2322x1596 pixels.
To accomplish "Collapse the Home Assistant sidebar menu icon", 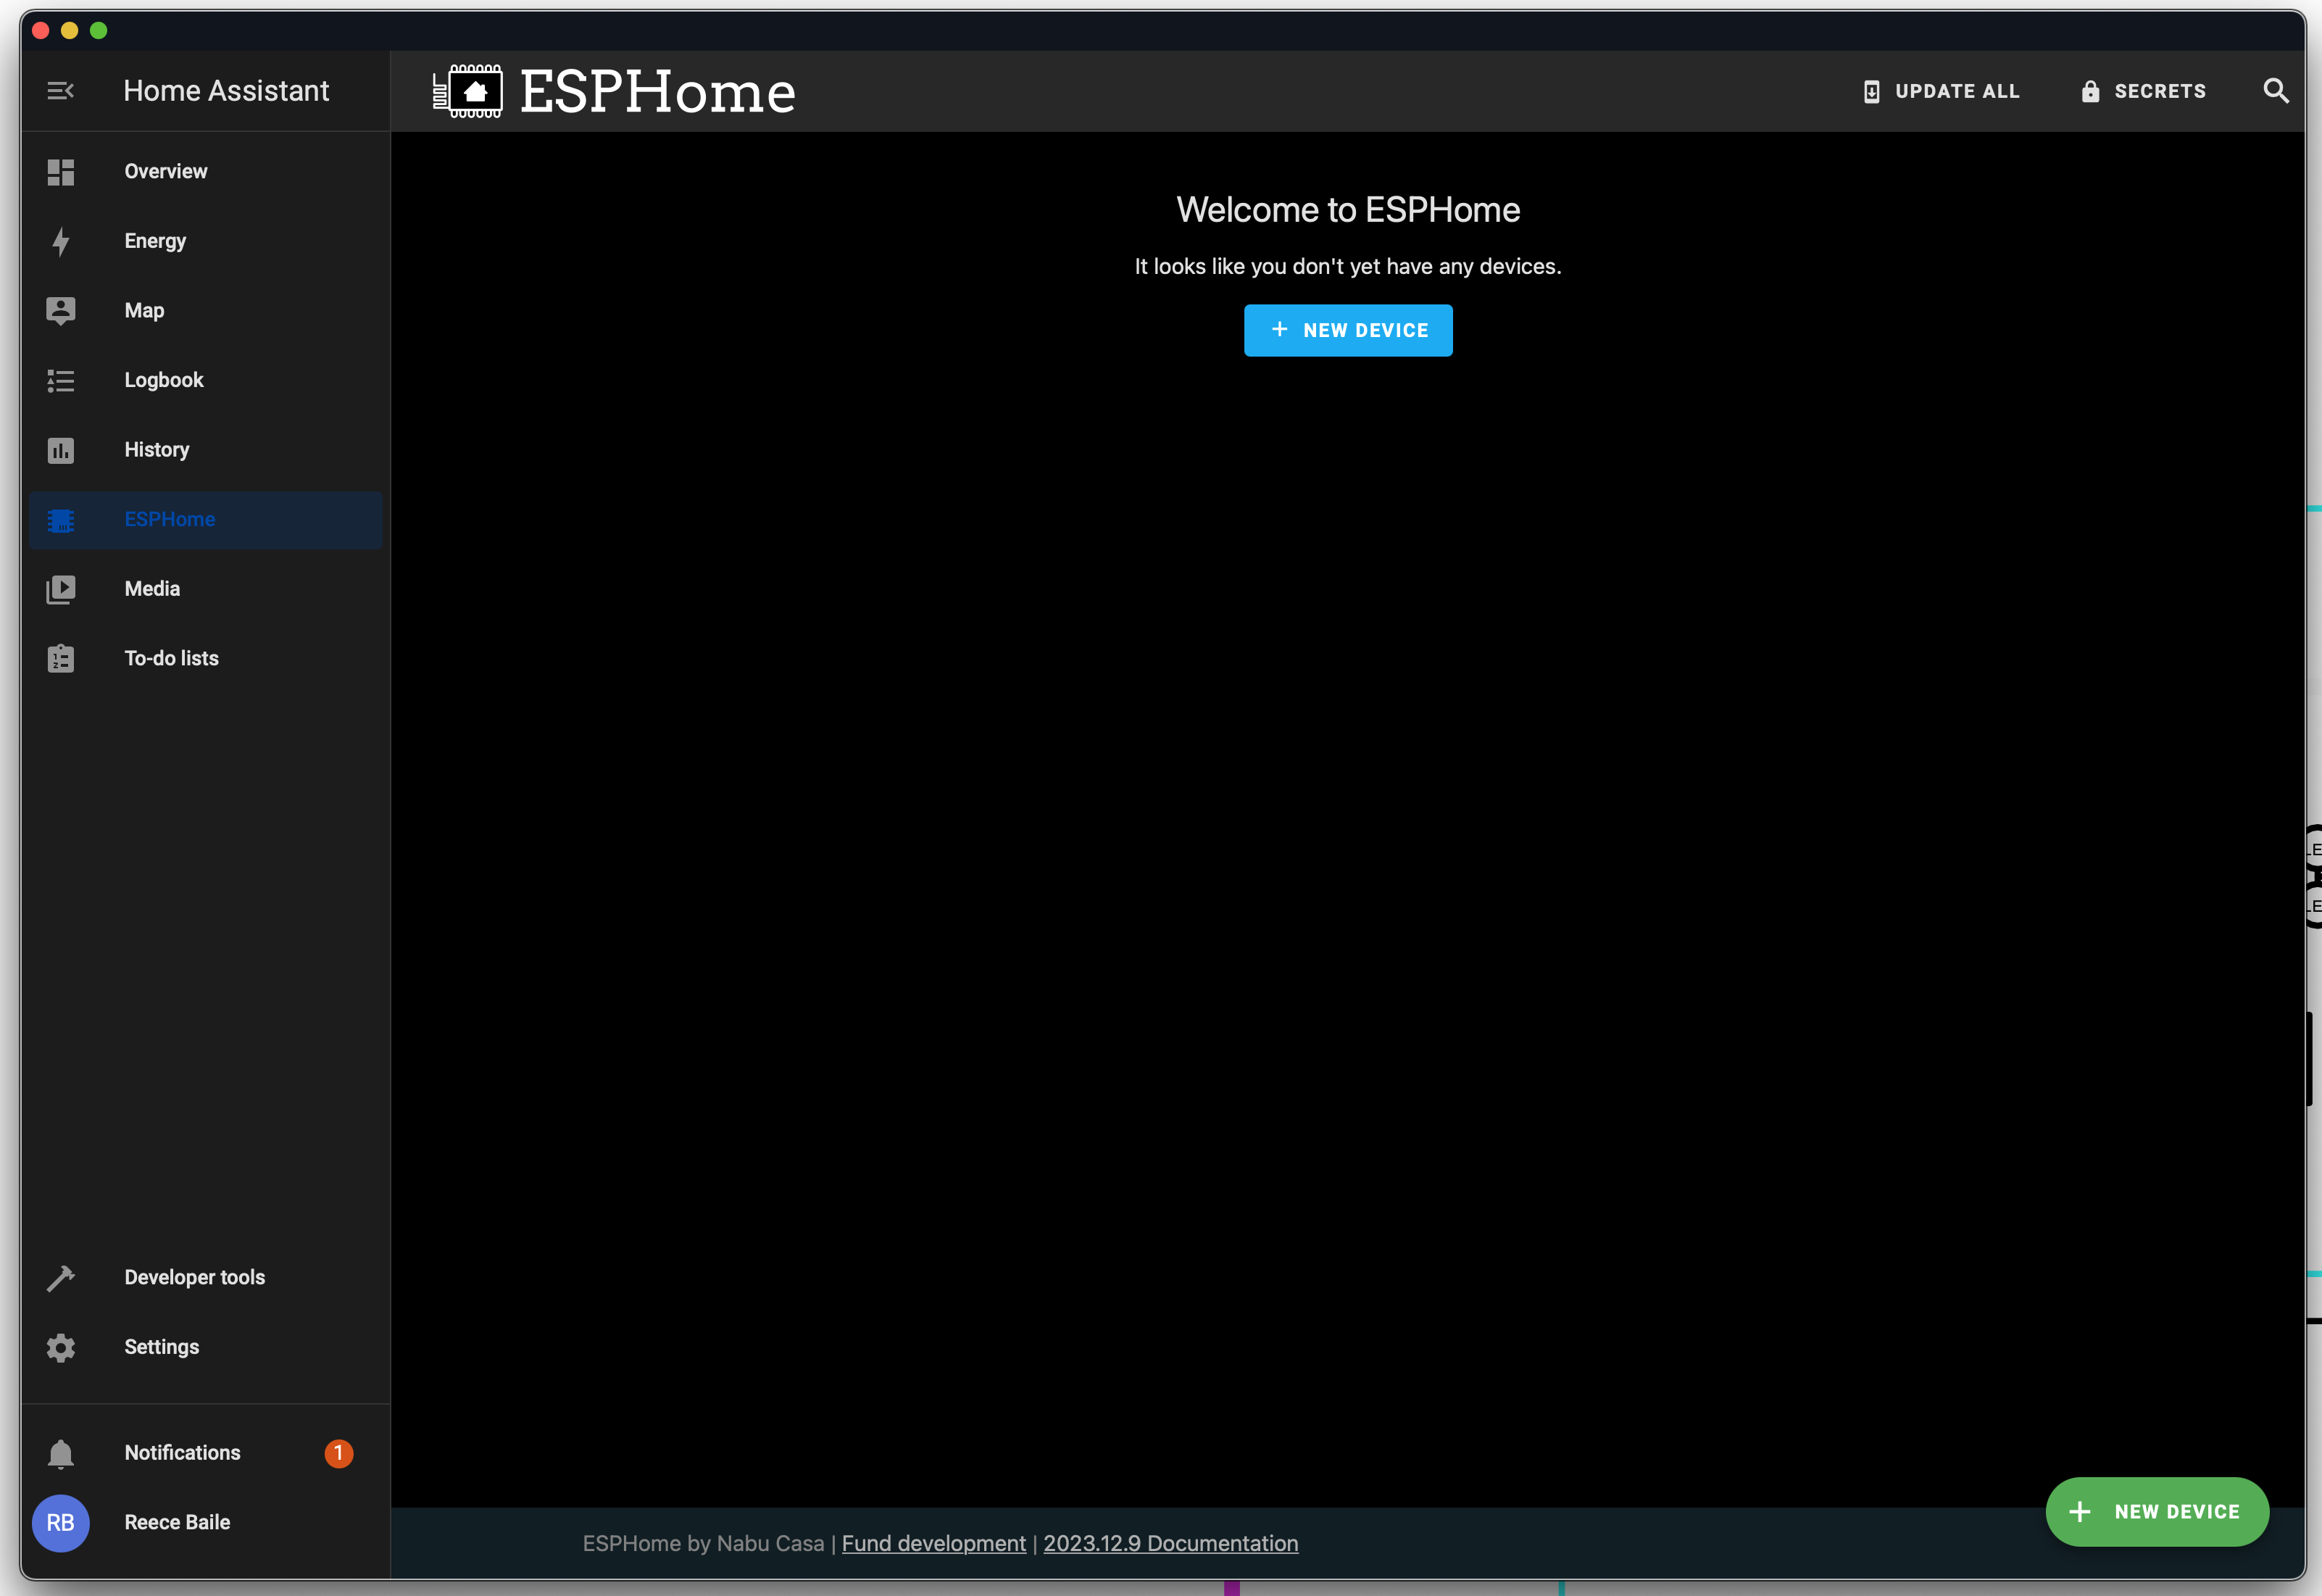I will click(x=60, y=91).
